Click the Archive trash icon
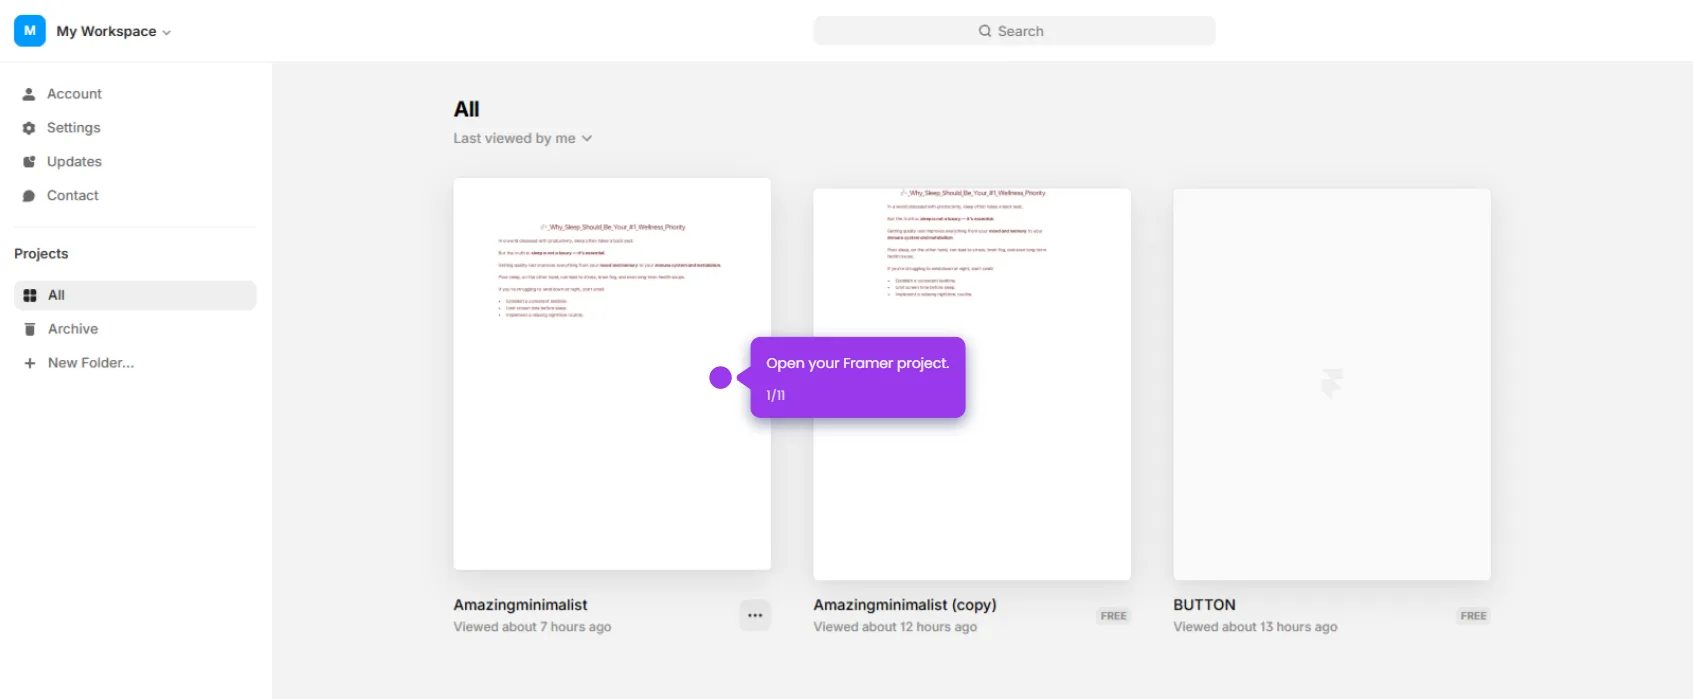This screenshot has height=699, width=1693. point(30,329)
